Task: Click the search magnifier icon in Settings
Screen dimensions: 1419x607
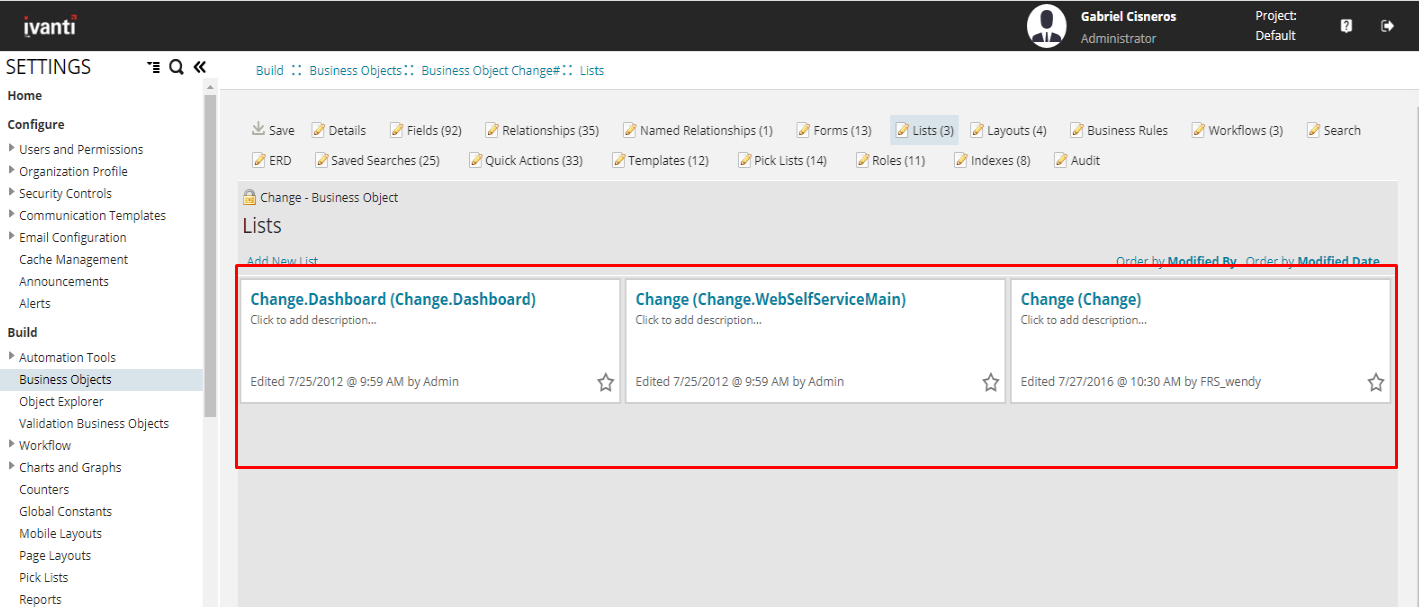Action: pos(176,67)
